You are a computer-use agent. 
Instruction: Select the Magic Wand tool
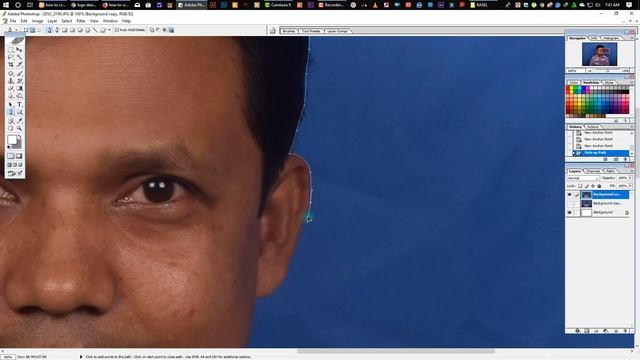20,57
